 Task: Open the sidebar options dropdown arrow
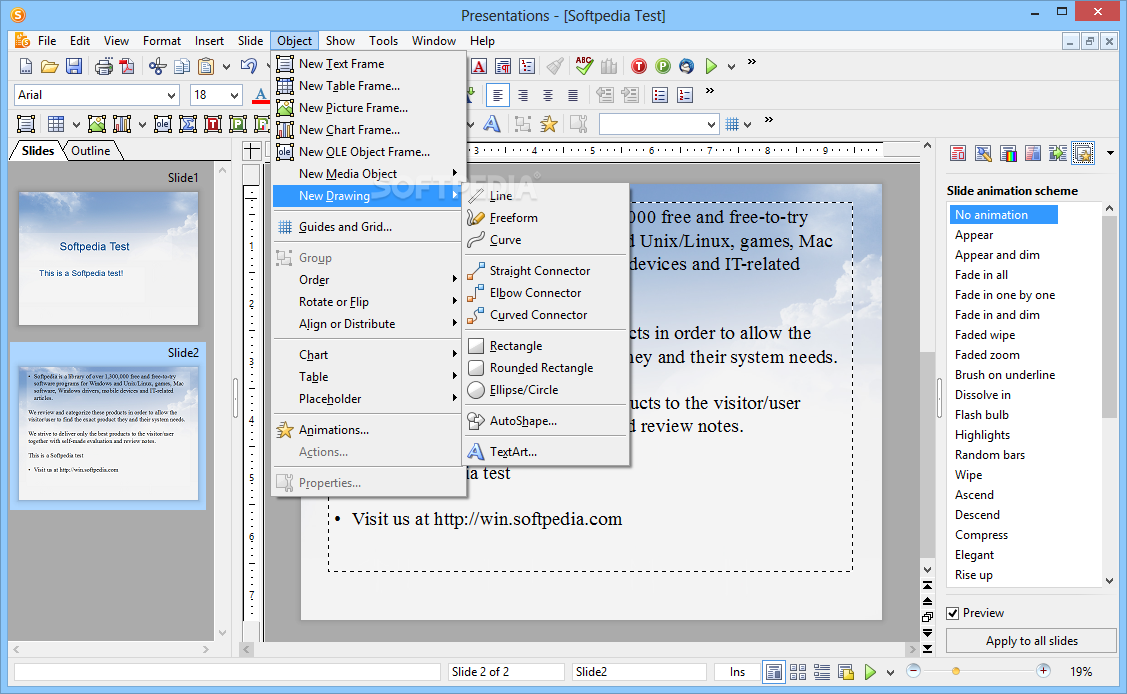1110,152
